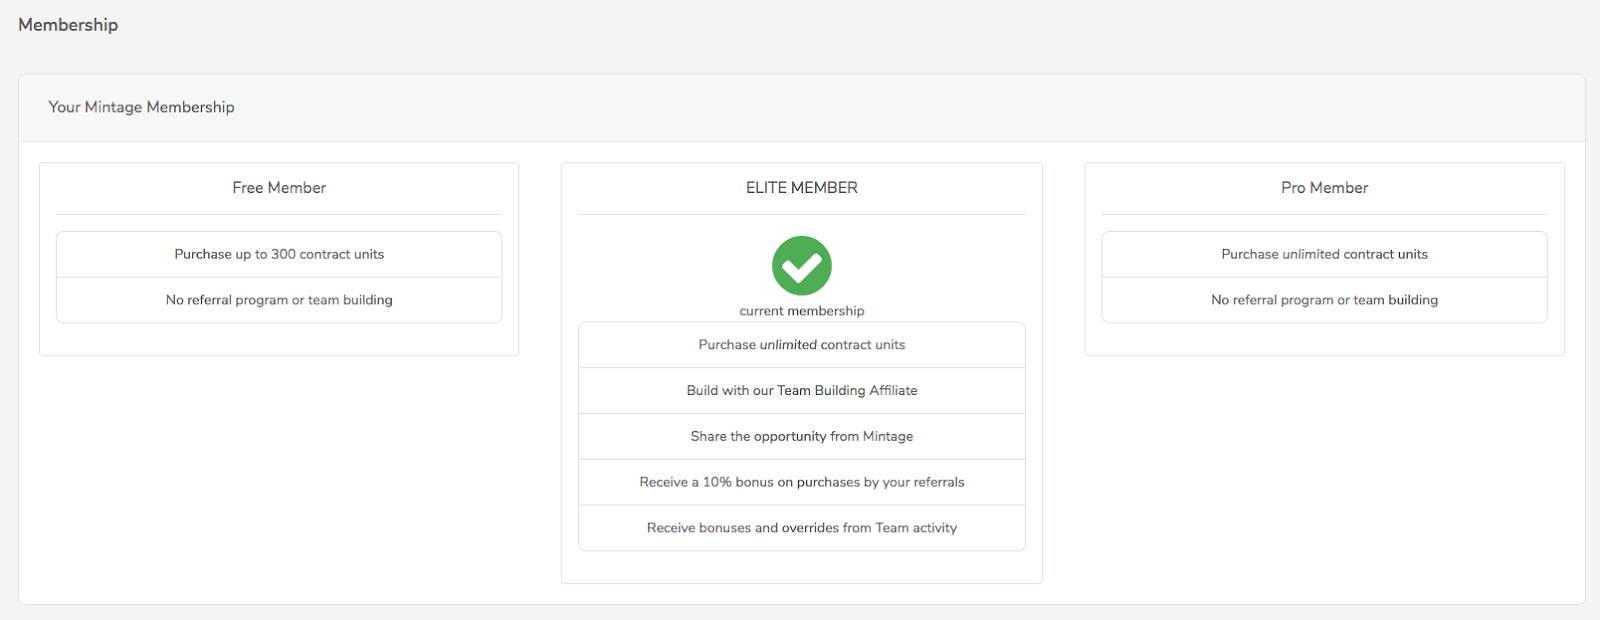The width and height of the screenshot is (1600, 620).
Task: Click the 'Membership' page title
Action: (x=68, y=25)
